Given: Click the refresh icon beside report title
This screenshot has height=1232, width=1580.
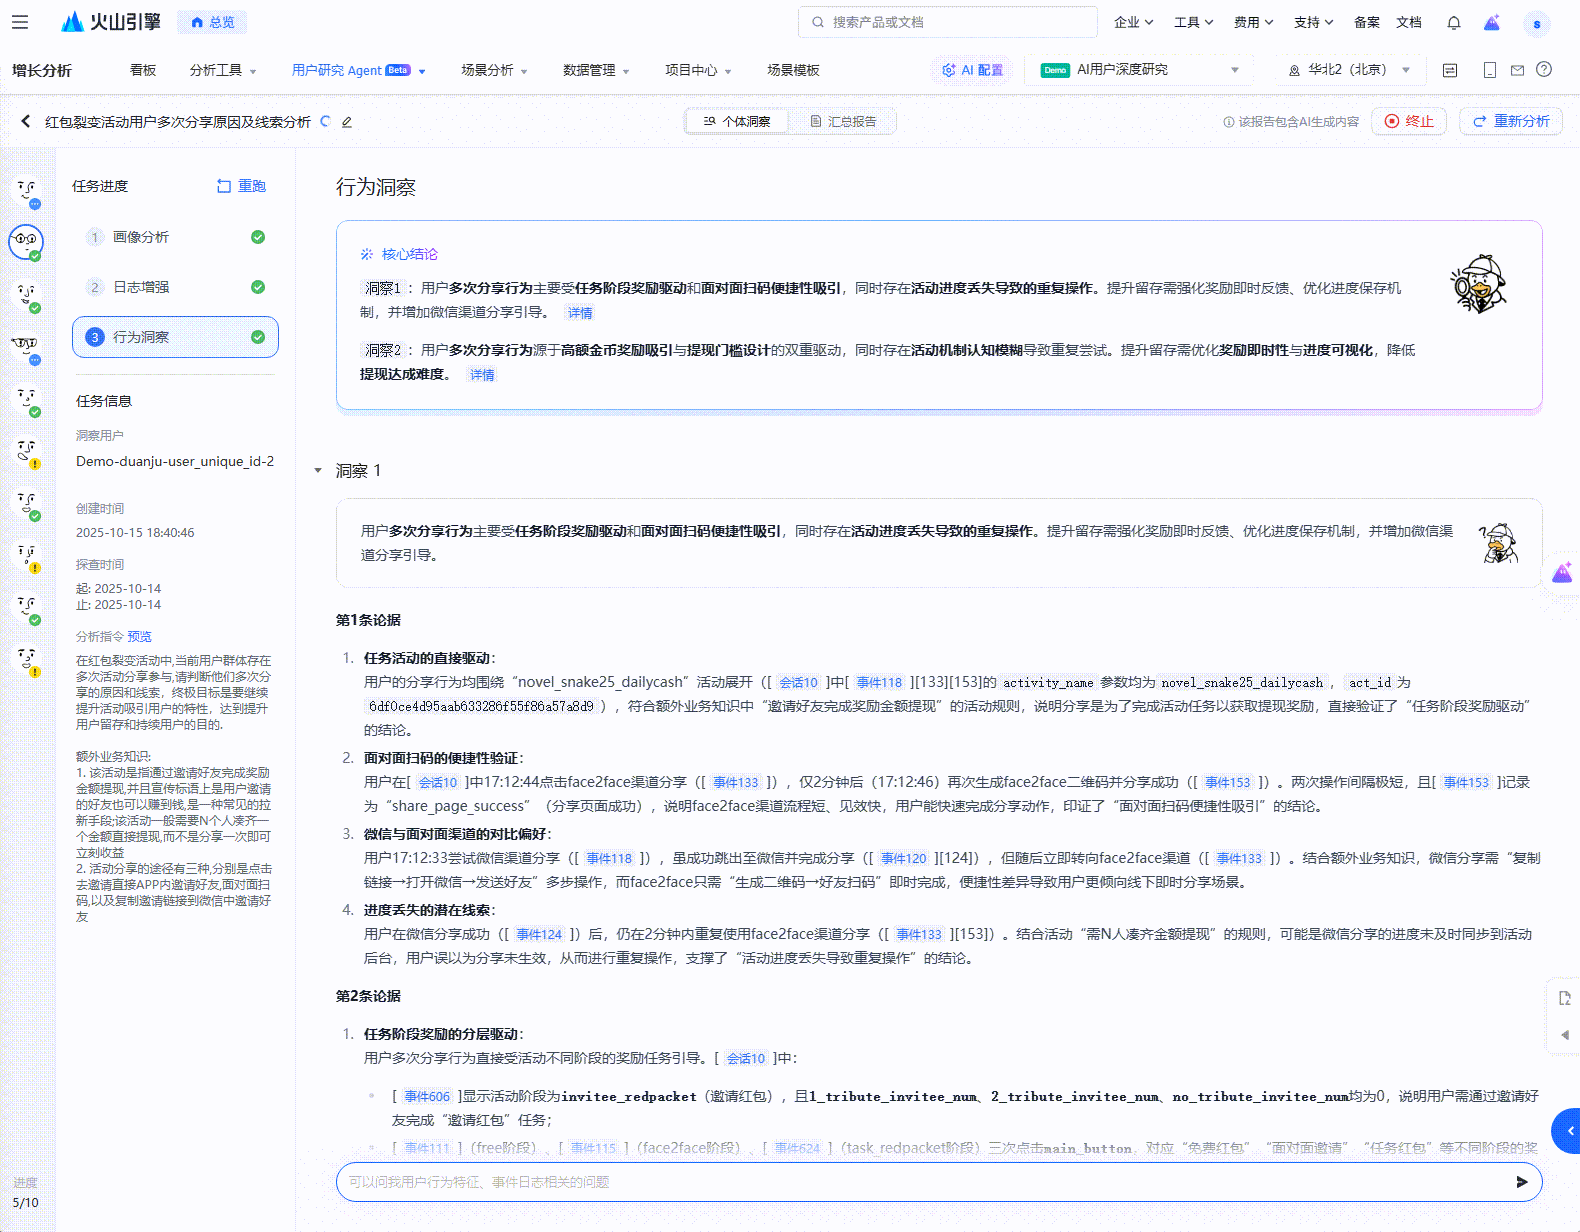Looking at the screenshot, I should tap(325, 122).
